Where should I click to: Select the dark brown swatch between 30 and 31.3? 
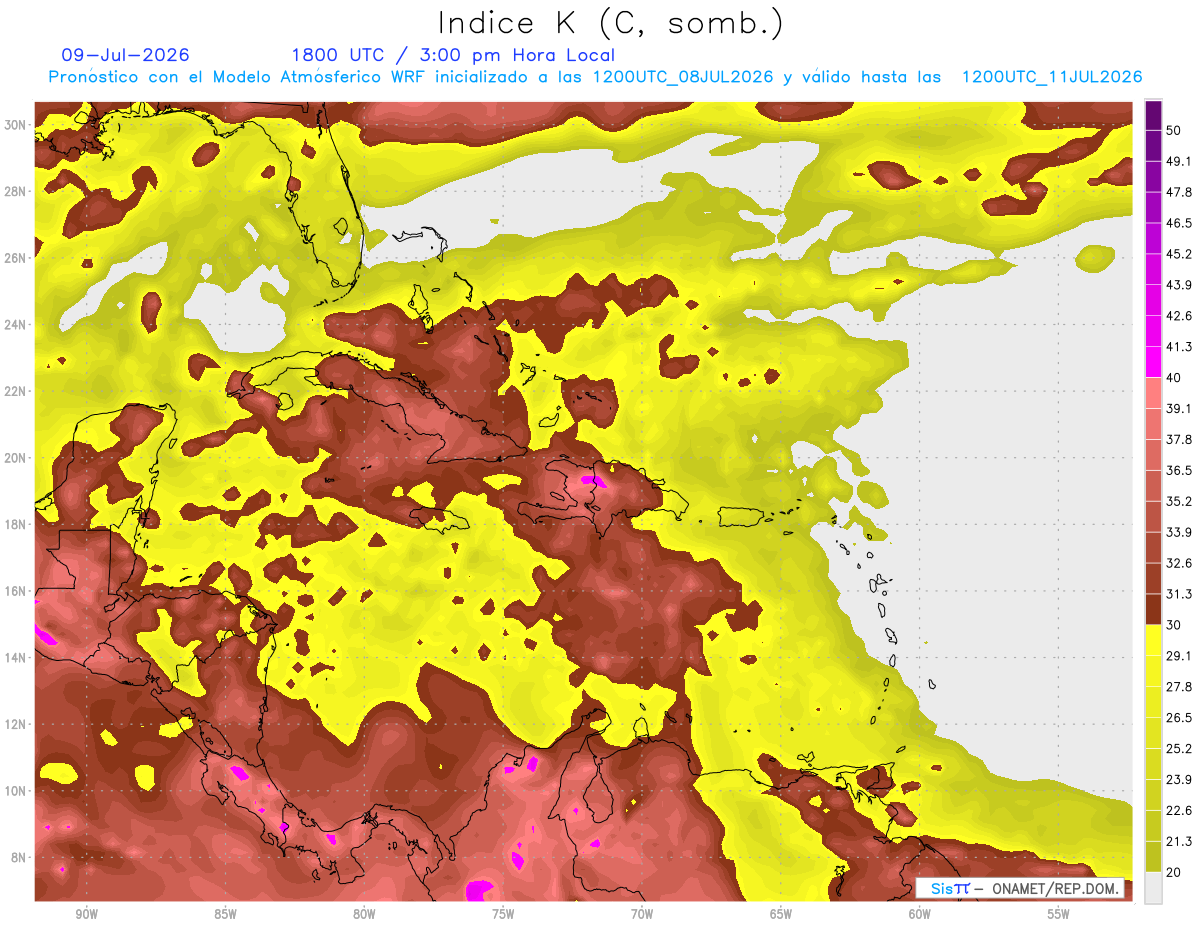click(1153, 610)
